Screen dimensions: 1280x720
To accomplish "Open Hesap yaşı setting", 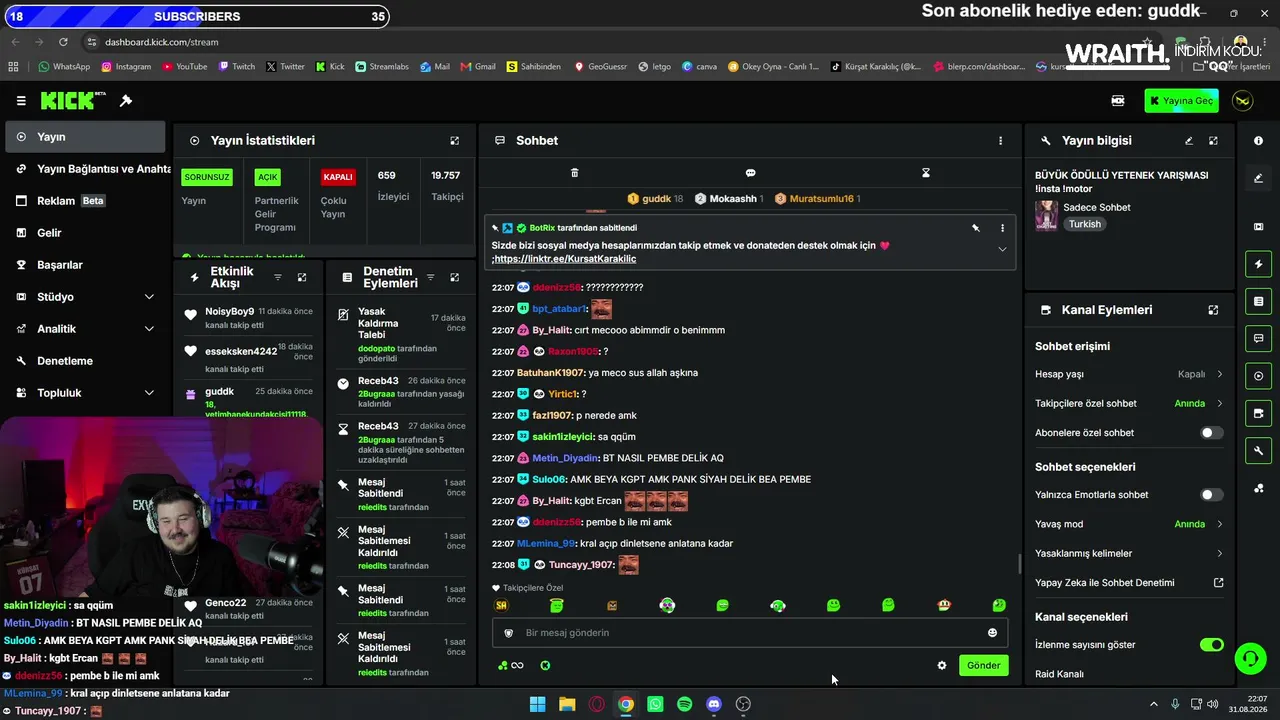I will pos(1129,374).
